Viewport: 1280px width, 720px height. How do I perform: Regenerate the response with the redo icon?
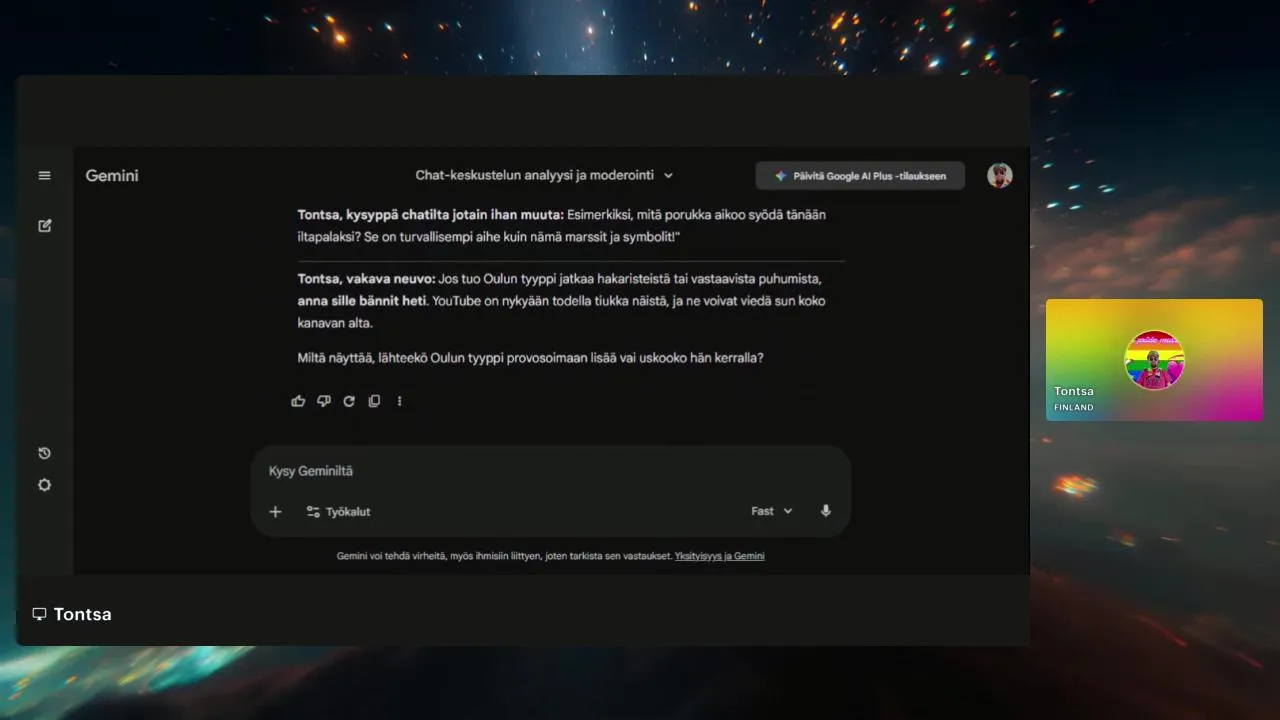tap(349, 401)
